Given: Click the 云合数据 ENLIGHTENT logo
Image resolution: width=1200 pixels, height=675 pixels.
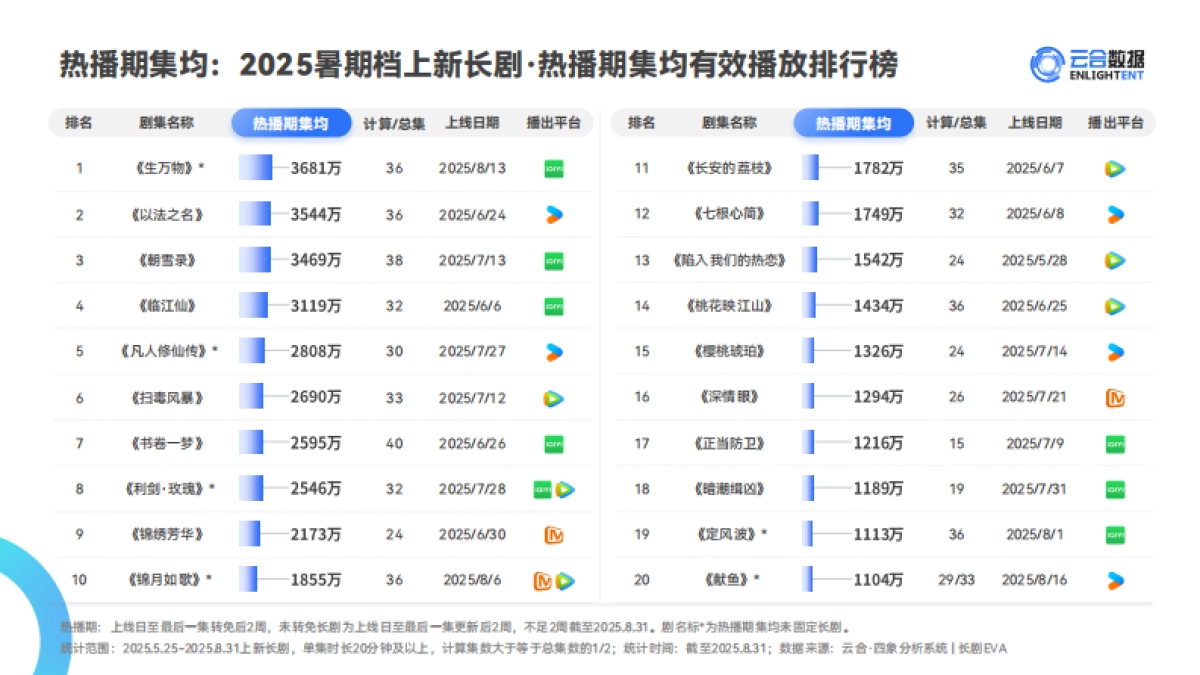Looking at the screenshot, I should [1089, 62].
